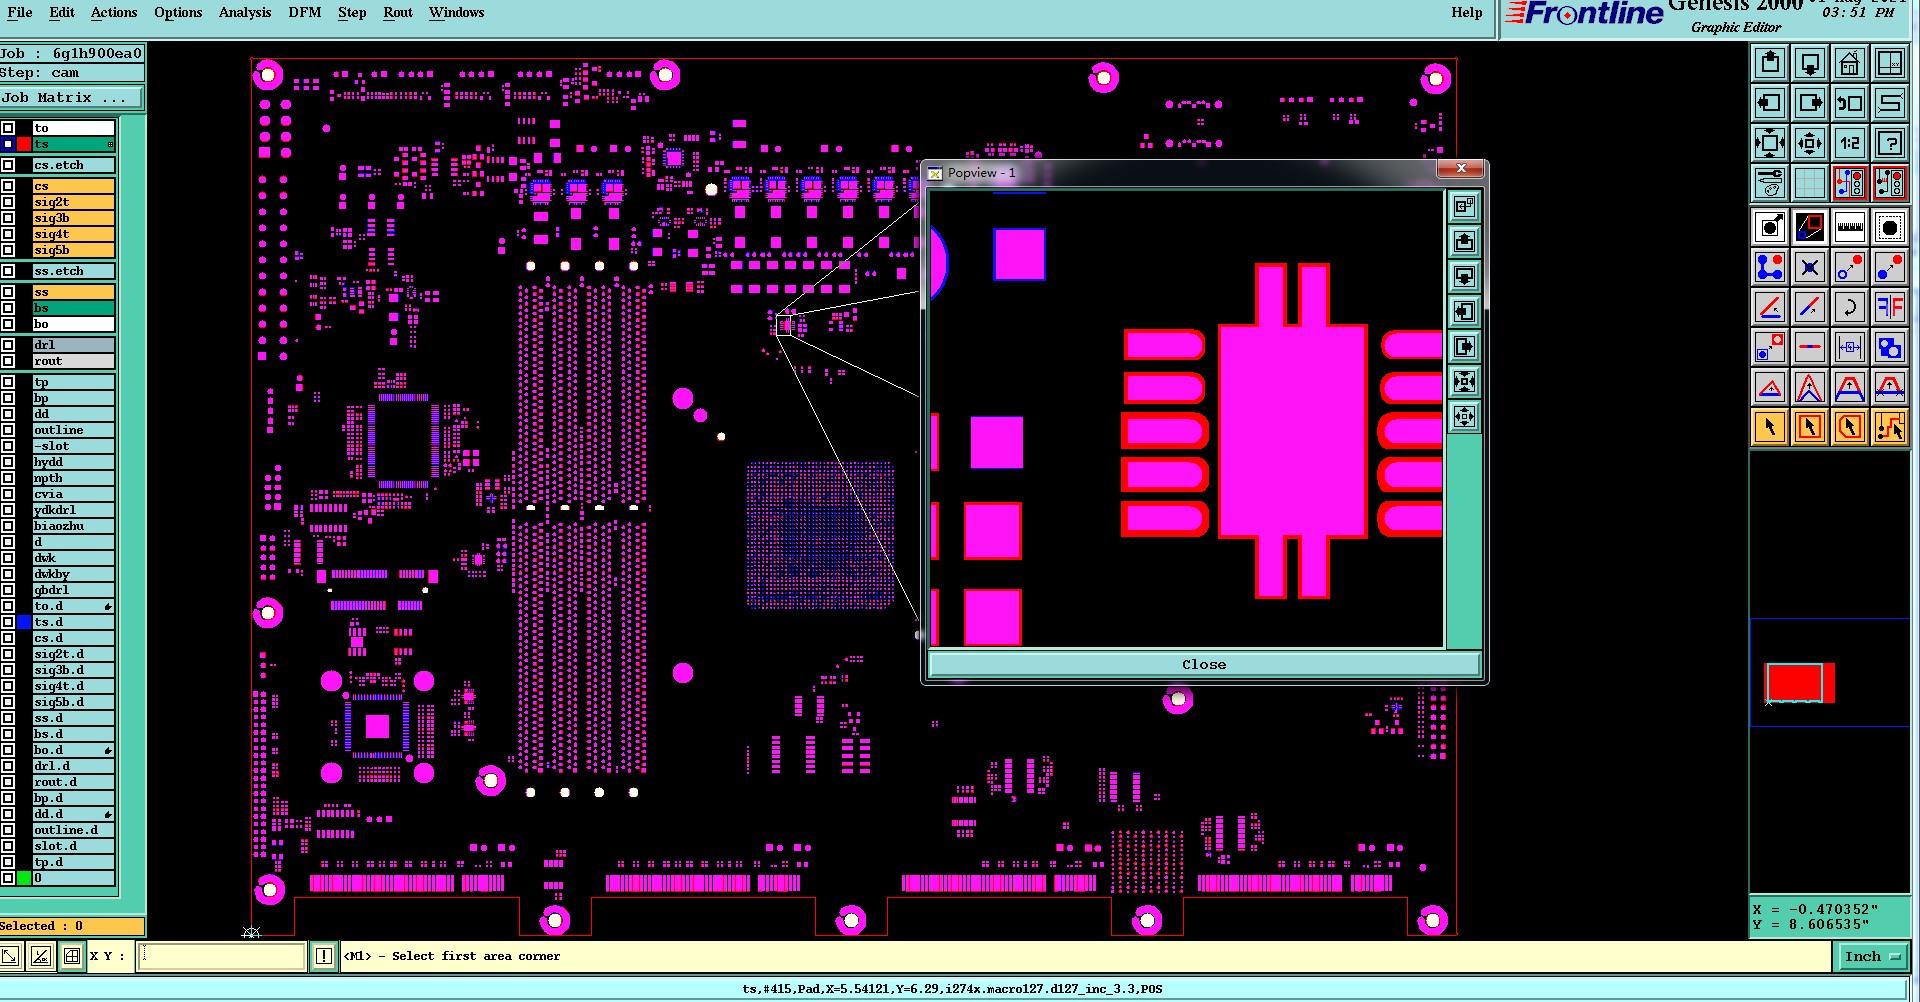Viewport: 1920px width, 1002px height.
Task: Toggle checkbox for the 'drl' layer
Action: 8,345
